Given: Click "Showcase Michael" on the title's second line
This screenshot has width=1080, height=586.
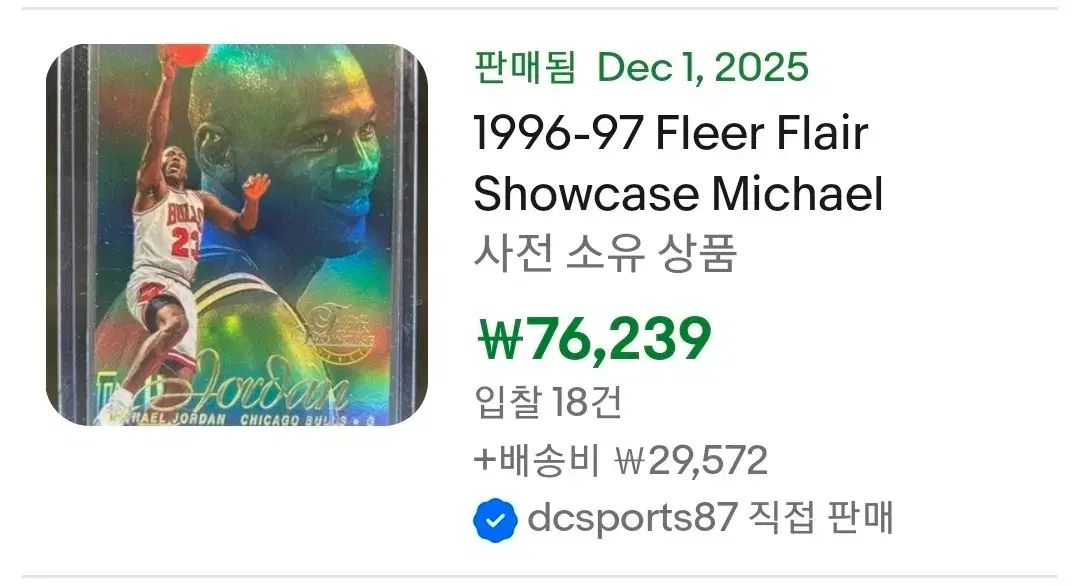Looking at the screenshot, I should (678, 194).
